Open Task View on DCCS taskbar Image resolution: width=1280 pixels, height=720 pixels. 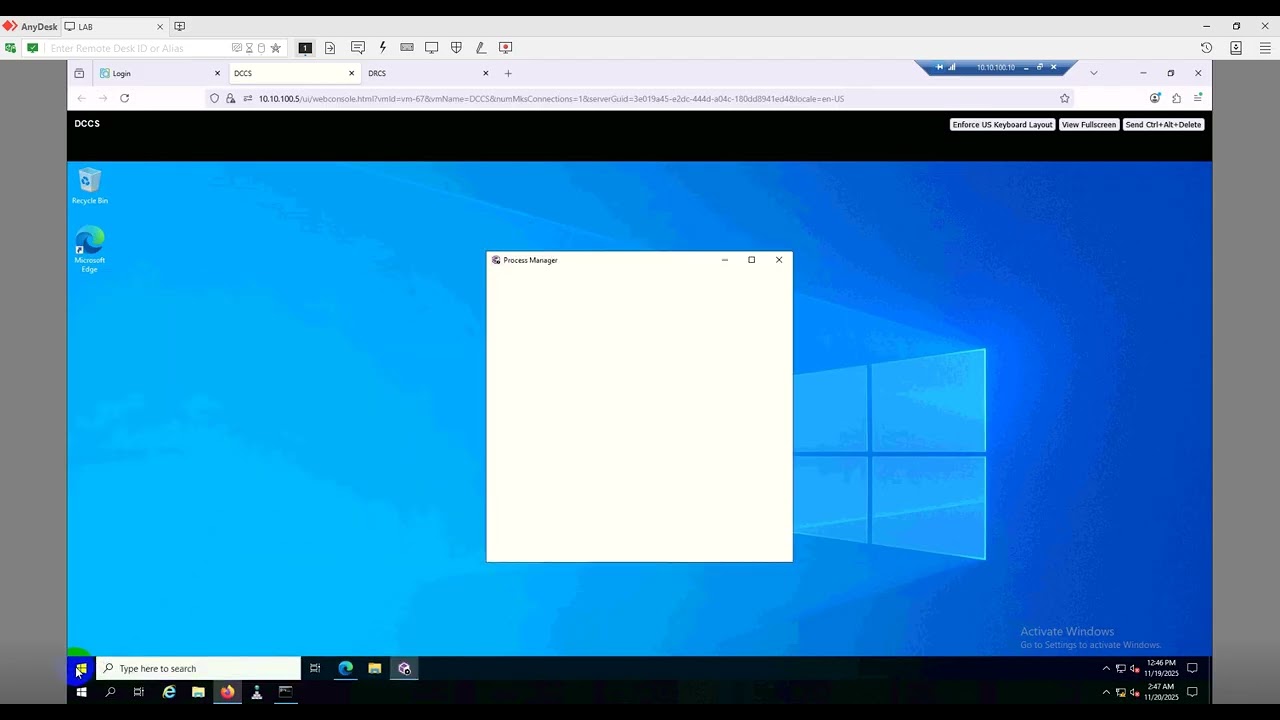(315, 668)
